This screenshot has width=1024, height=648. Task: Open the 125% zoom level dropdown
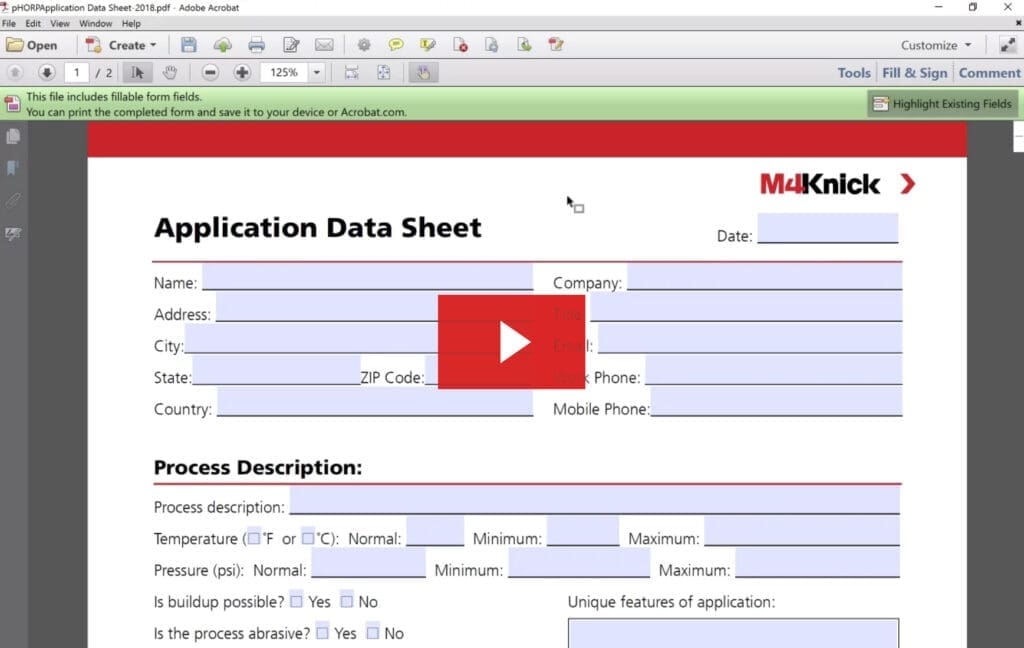(317, 72)
